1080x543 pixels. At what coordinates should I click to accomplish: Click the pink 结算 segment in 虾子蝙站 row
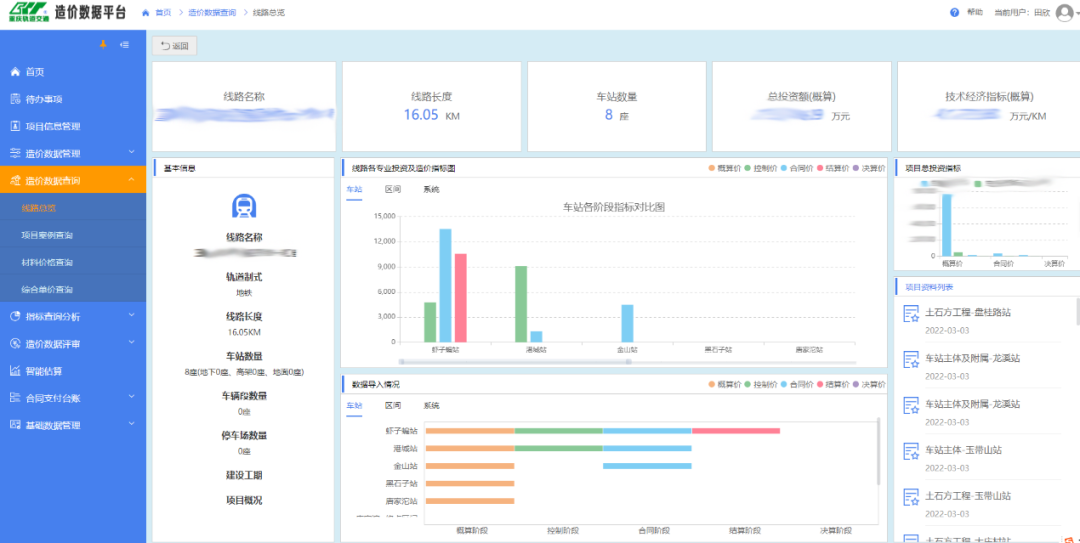click(x=736, y=431)
